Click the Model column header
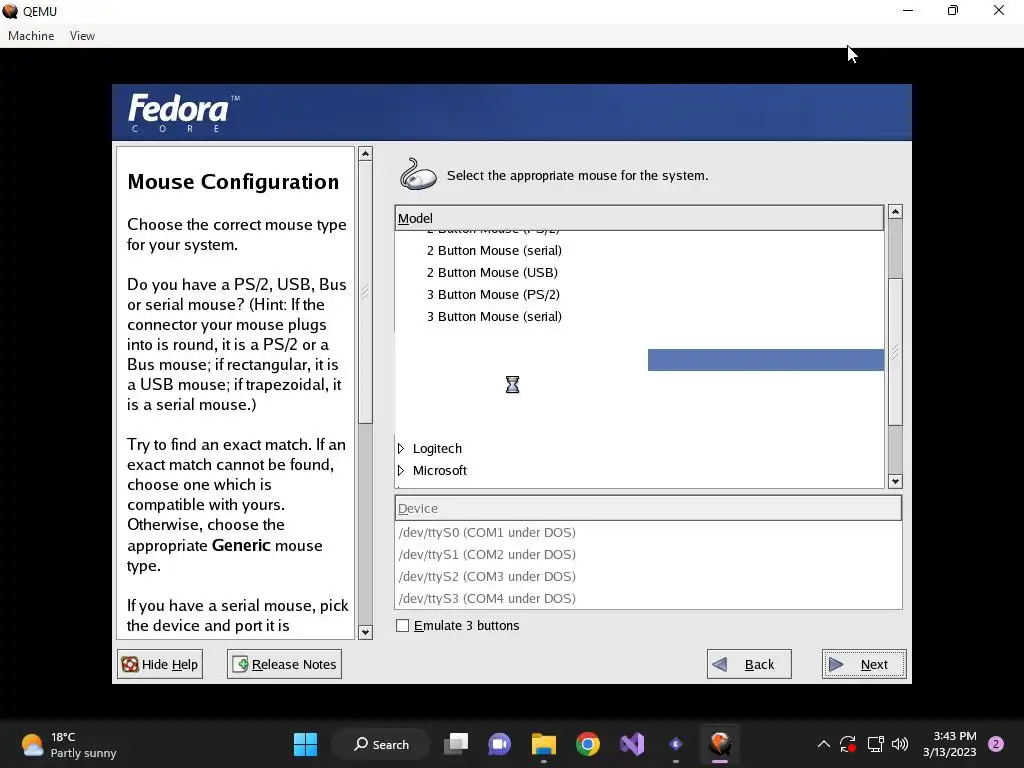 point(639,218)
